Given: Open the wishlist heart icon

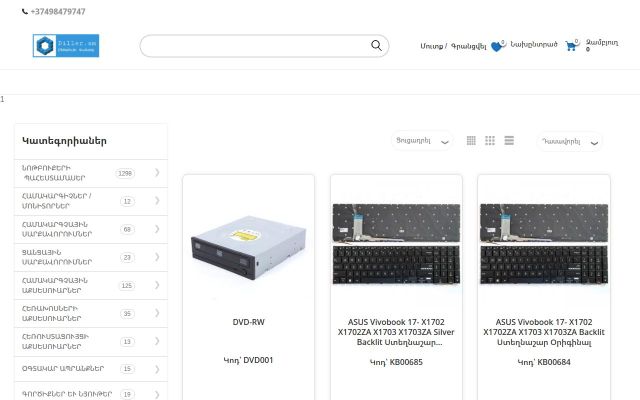Looking at the screenshot, I should [x=497, y=47].
